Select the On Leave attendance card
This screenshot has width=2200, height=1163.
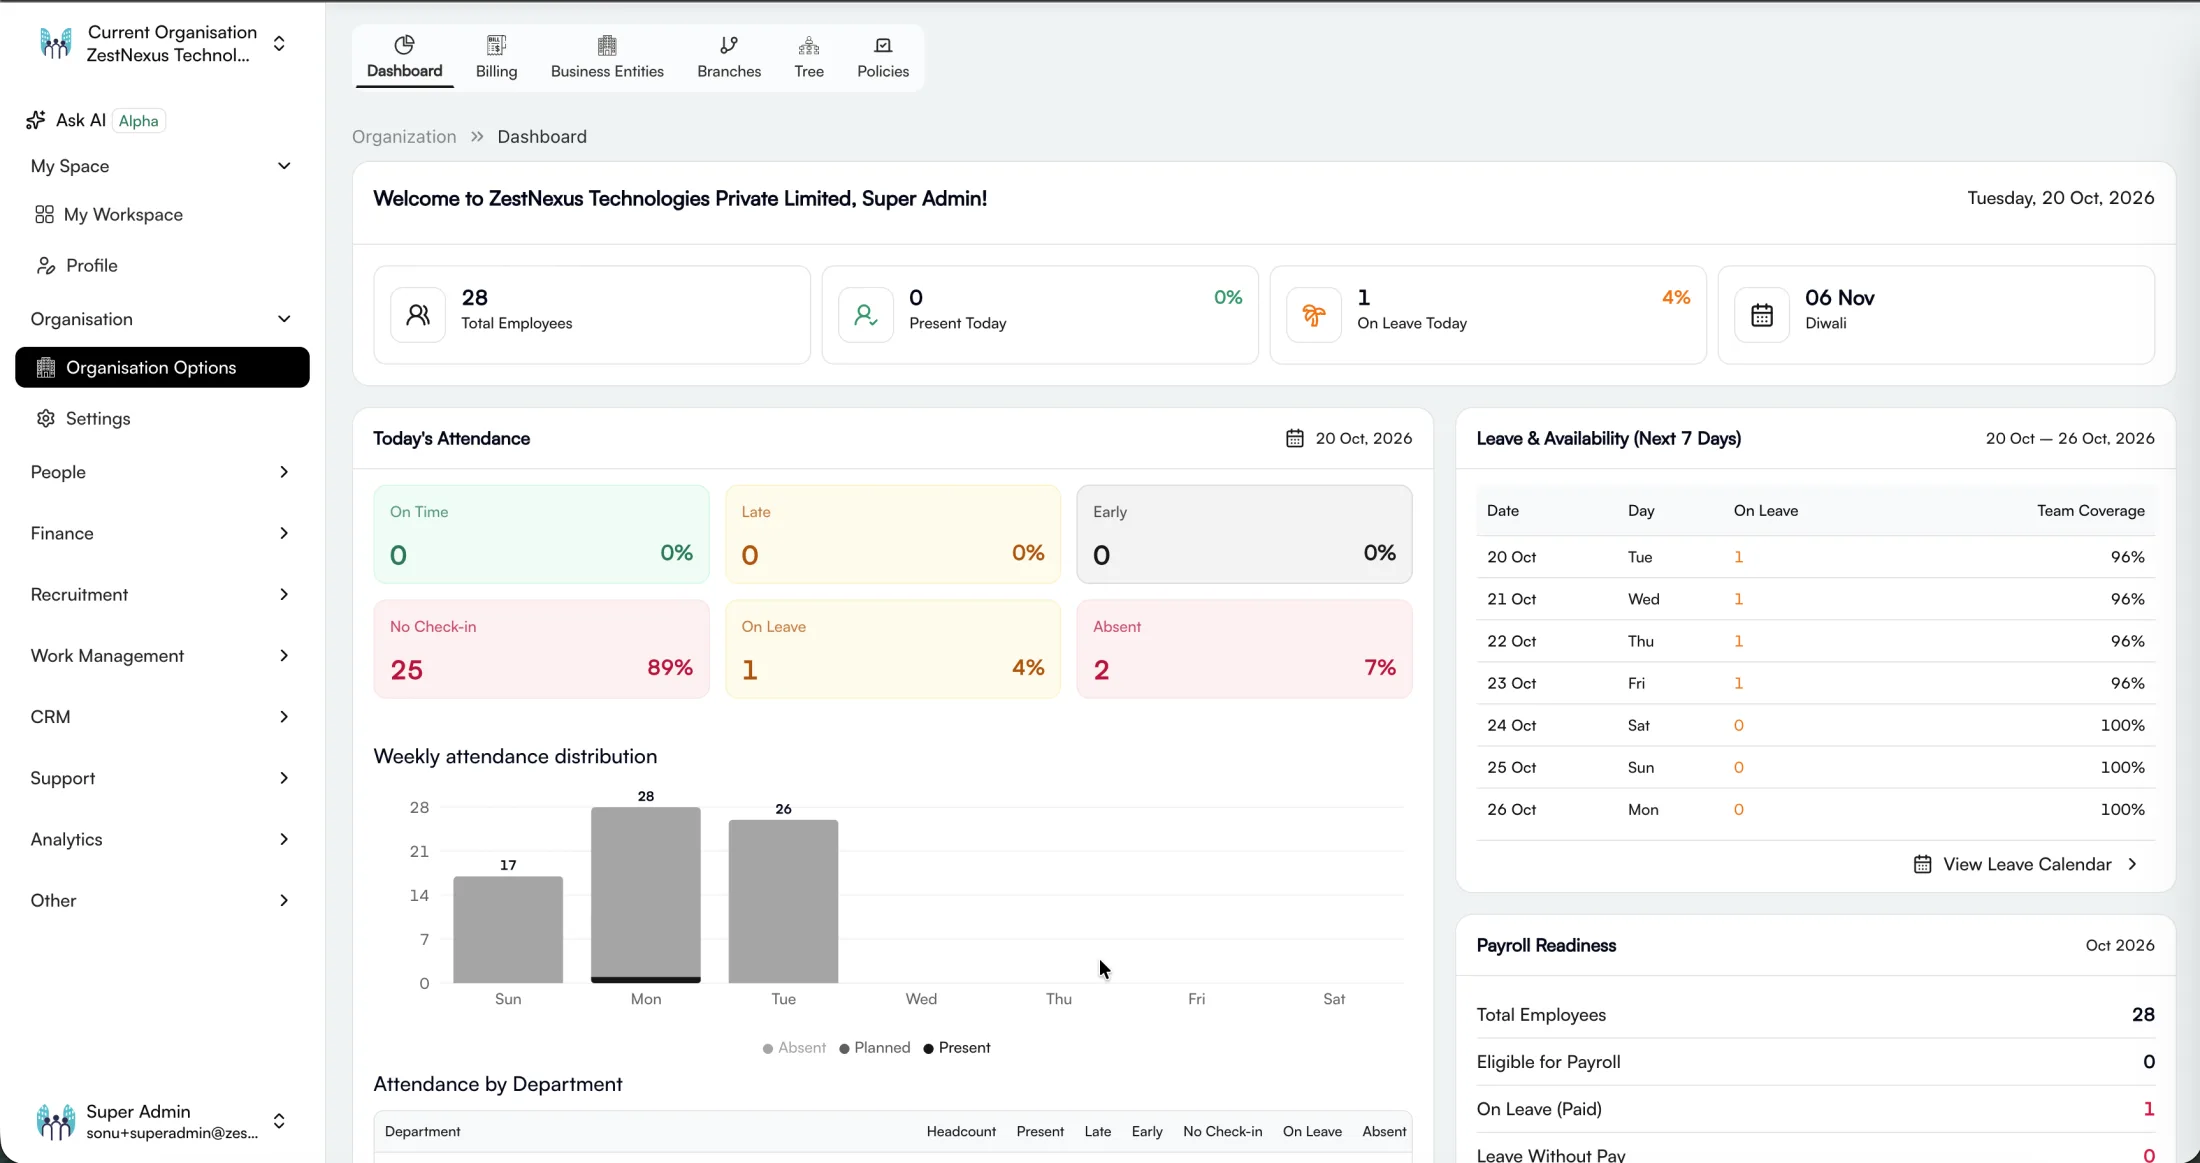click(x=892, y=649)
